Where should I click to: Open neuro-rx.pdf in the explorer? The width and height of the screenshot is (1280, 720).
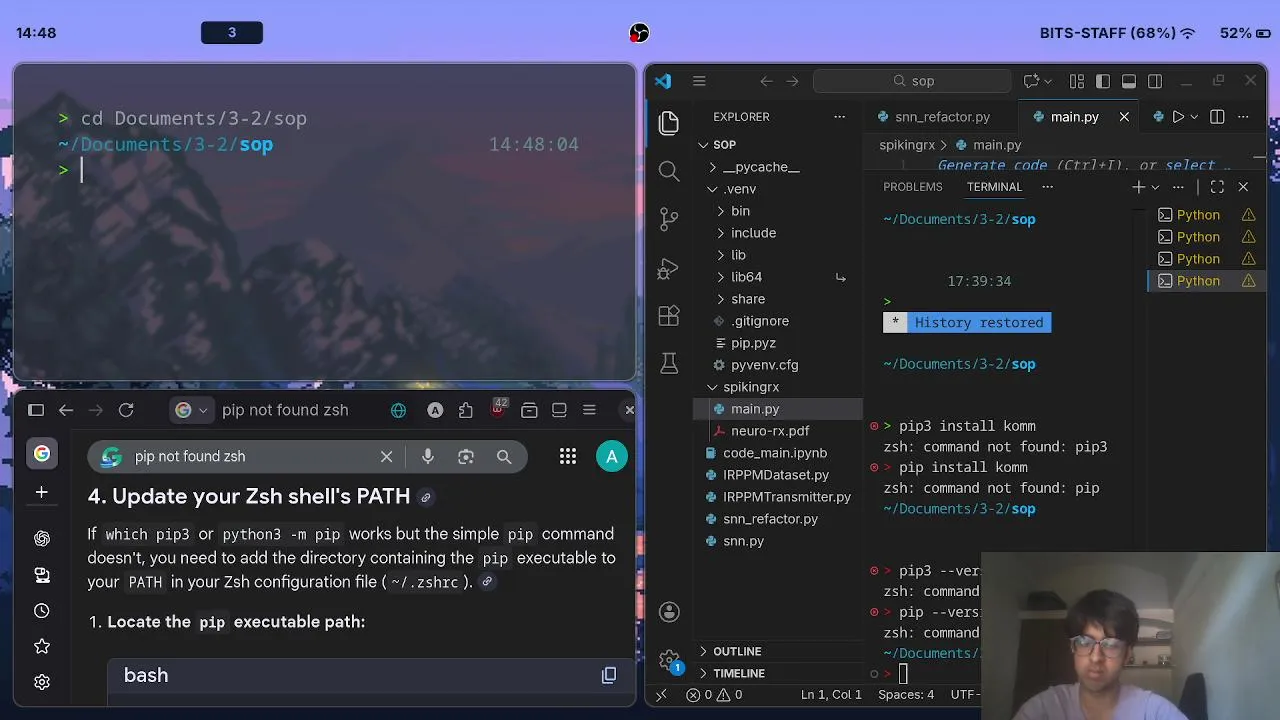click(x=769, y=431)
